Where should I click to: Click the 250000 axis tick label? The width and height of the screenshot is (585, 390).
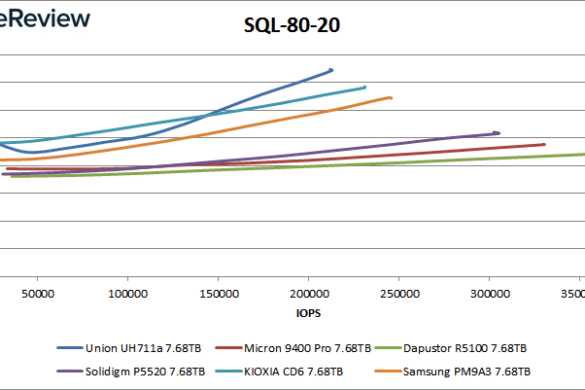coord(400,294)
